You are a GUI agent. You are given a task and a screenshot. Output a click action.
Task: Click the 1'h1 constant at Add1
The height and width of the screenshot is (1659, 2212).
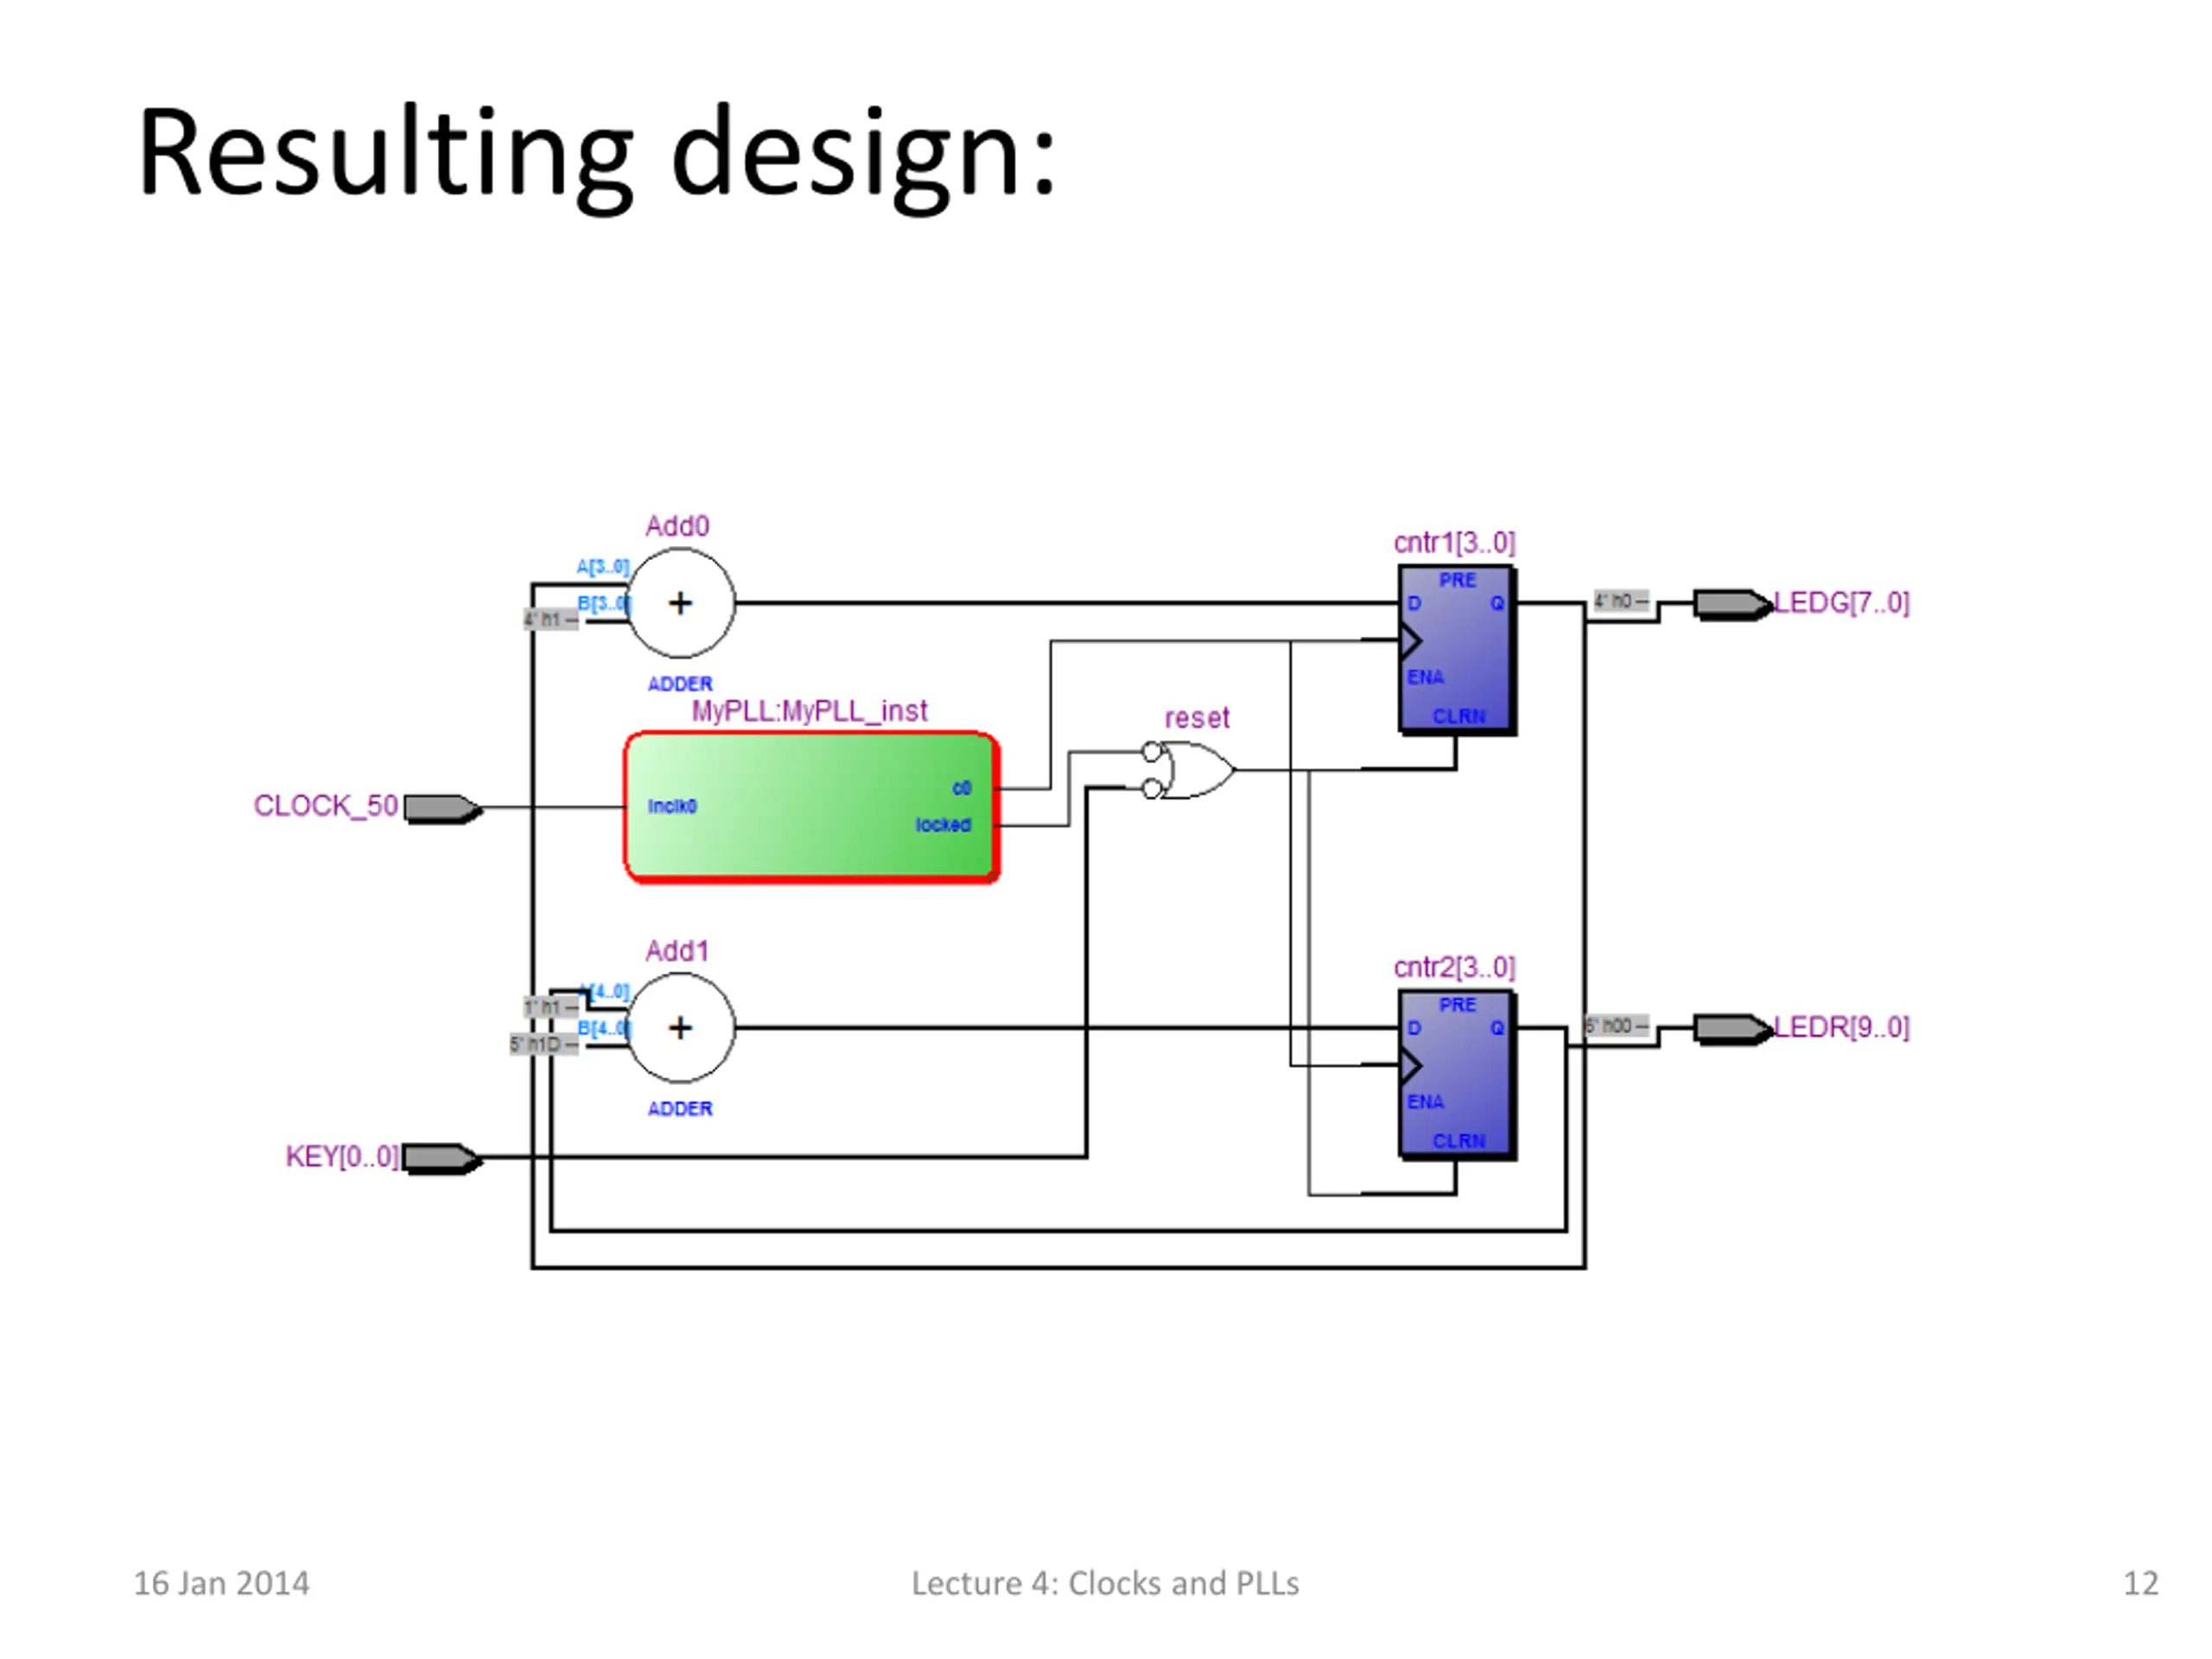550,1007
